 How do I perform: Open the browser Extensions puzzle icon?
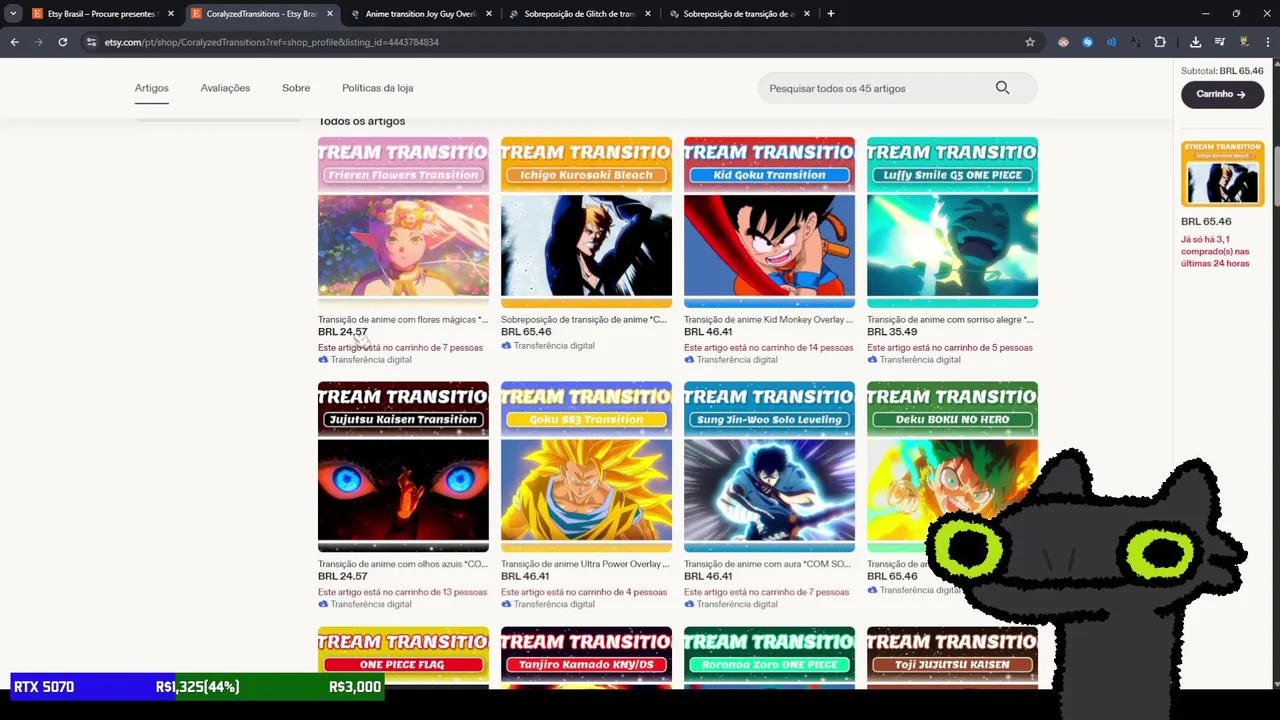[x=1160, y=42]
